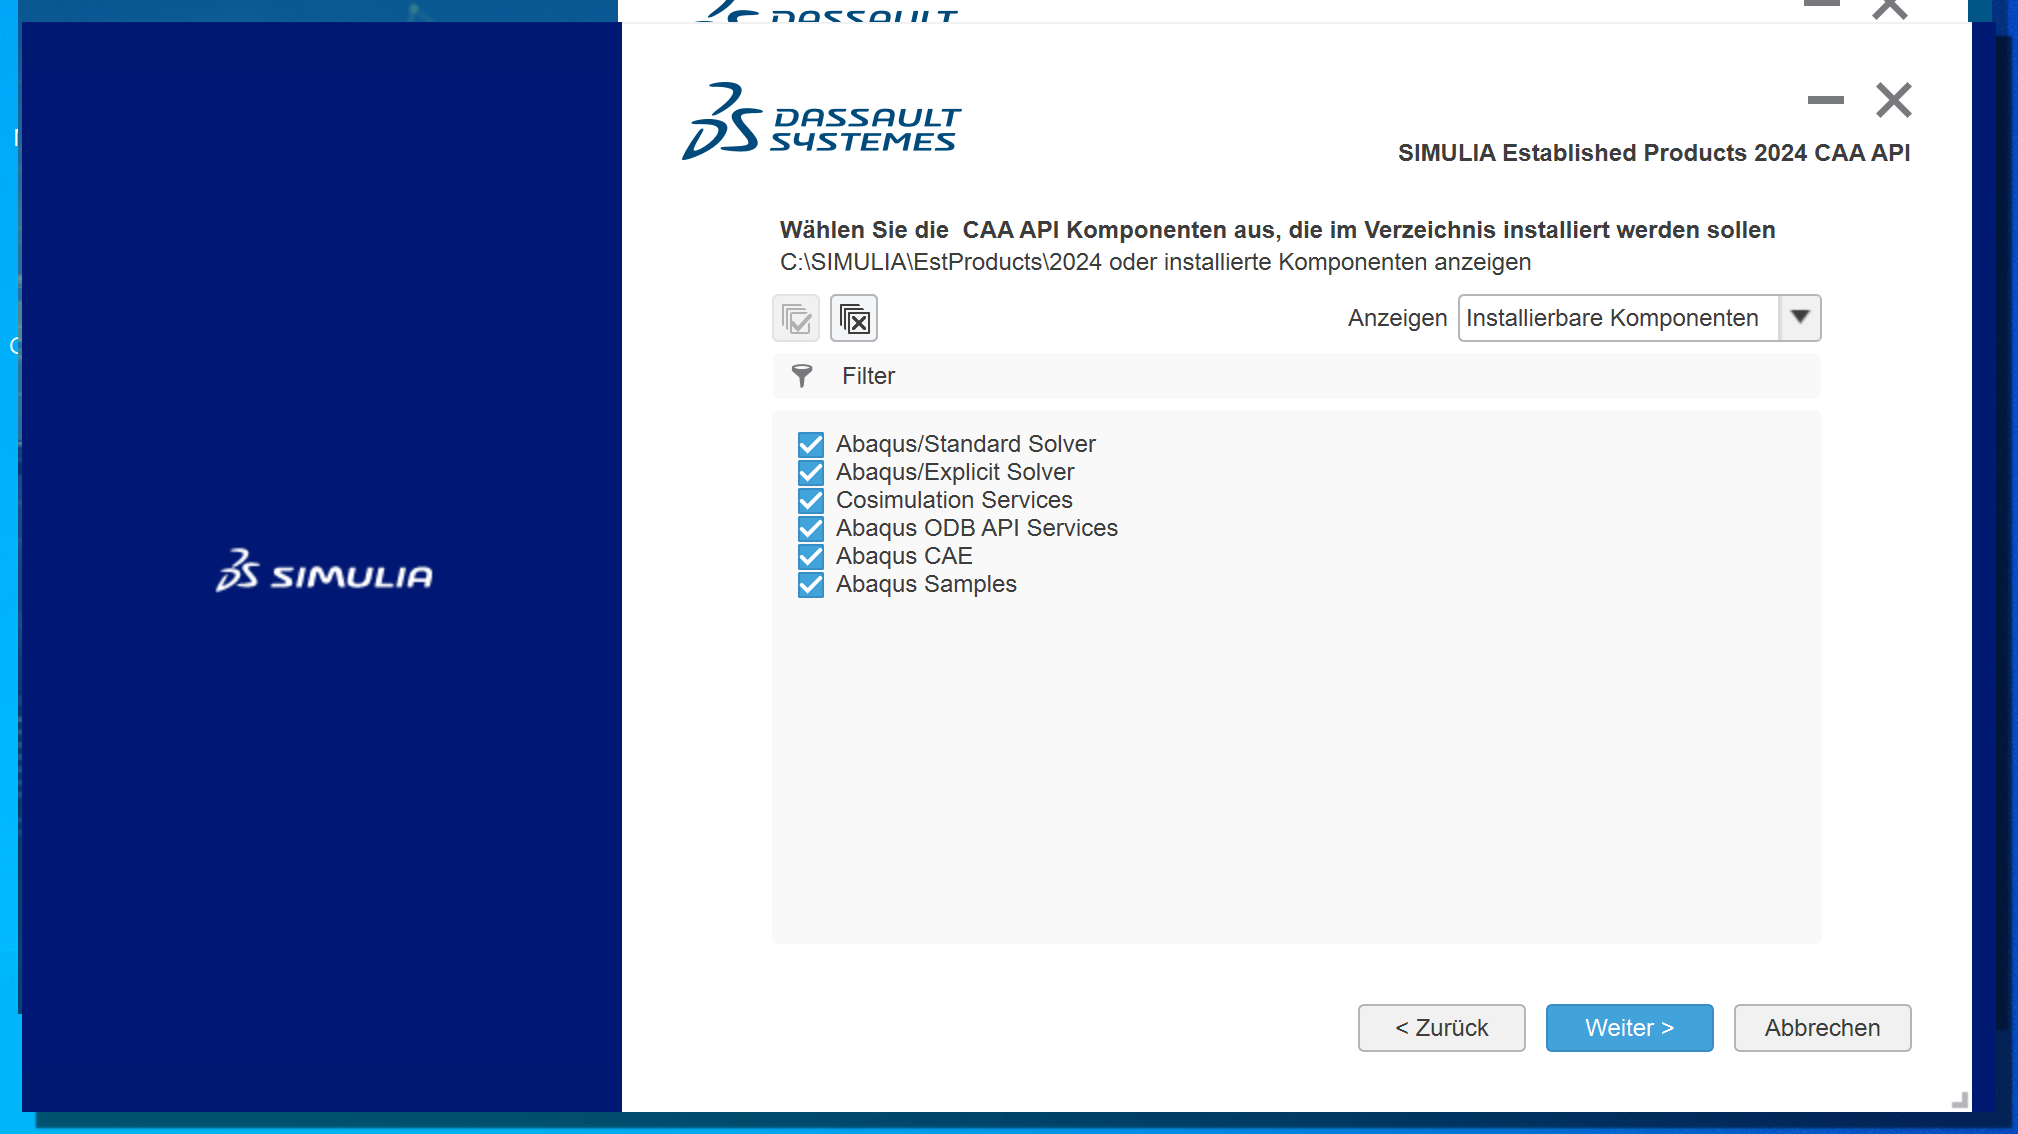Click the deselect-all components icon
This screenshot has height=1134, width=2018.
(x=854, y=318)
